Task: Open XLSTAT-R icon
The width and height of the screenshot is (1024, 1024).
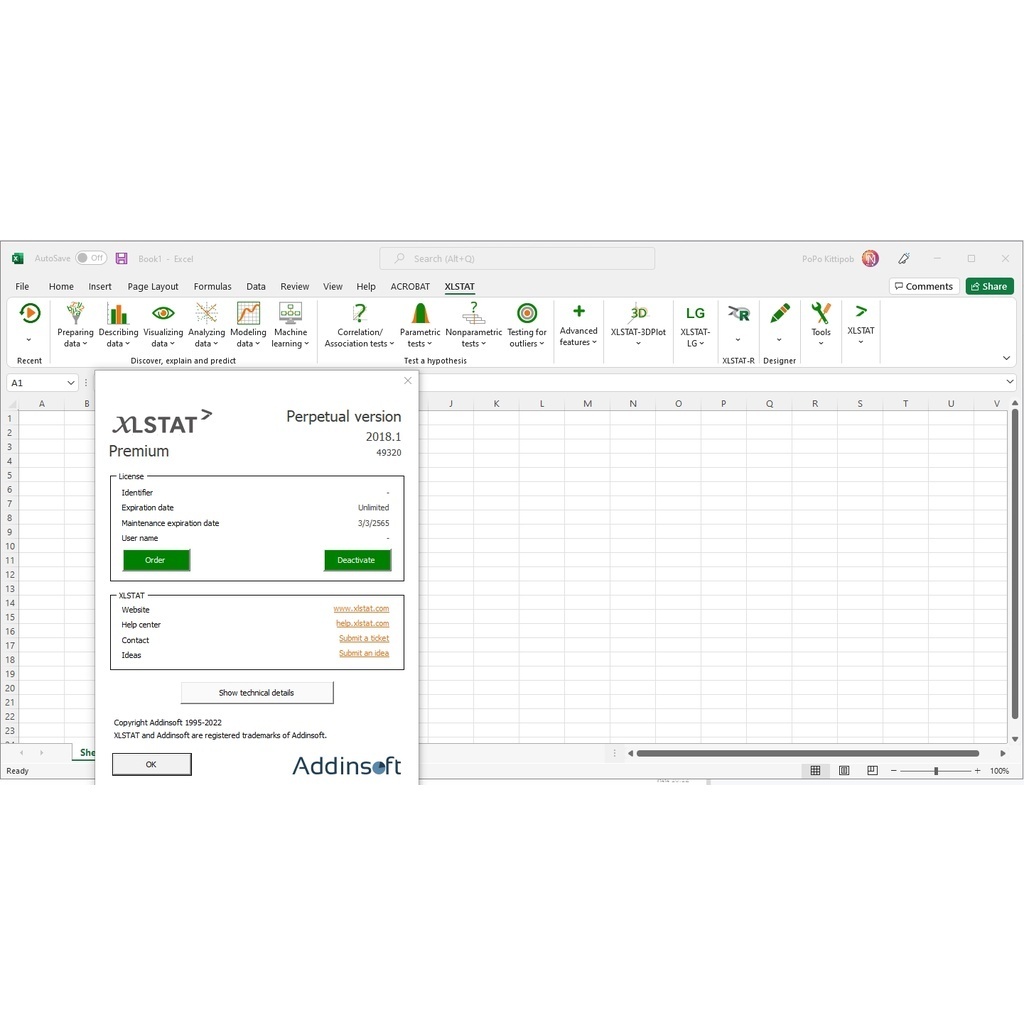Action: [x=738, y=313]
